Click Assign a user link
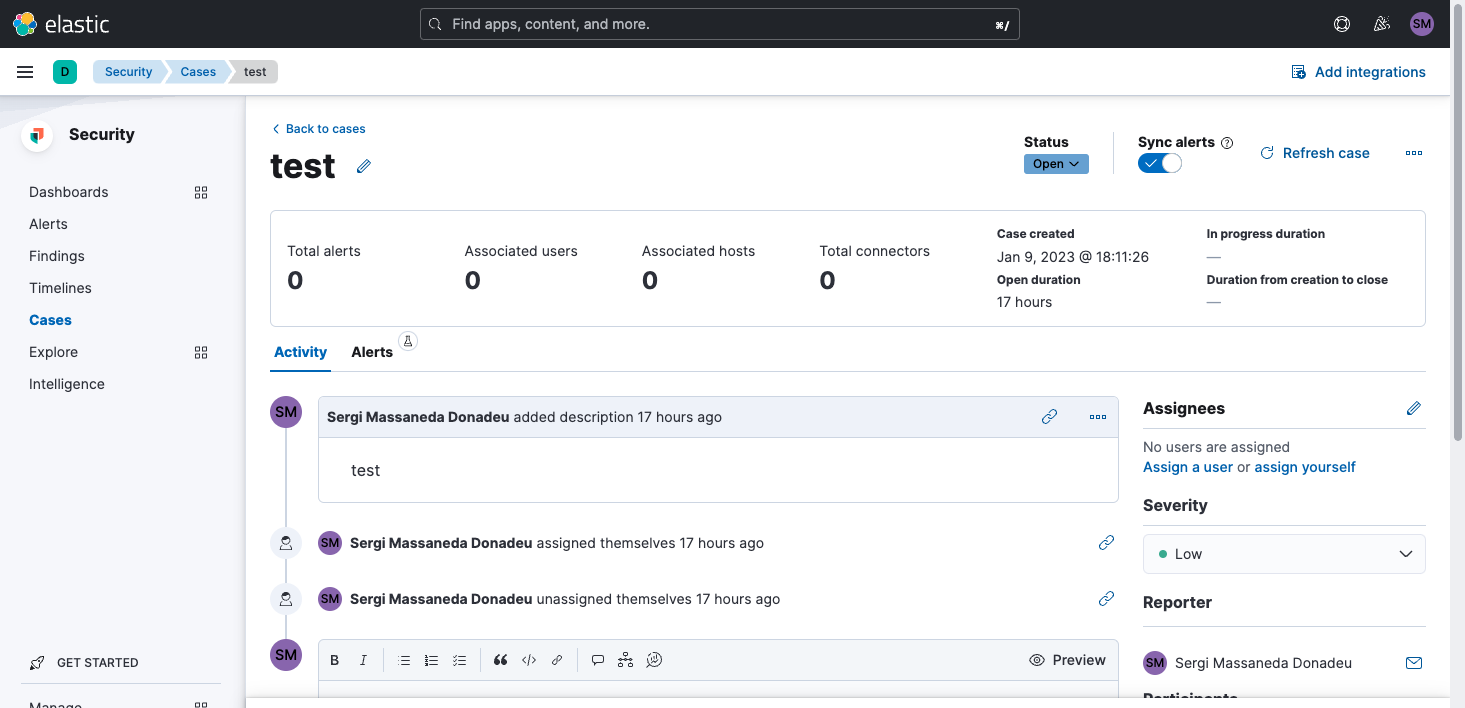This screenshot has height=708, width=1465. pyautogui.click(x=1188, y=467)
